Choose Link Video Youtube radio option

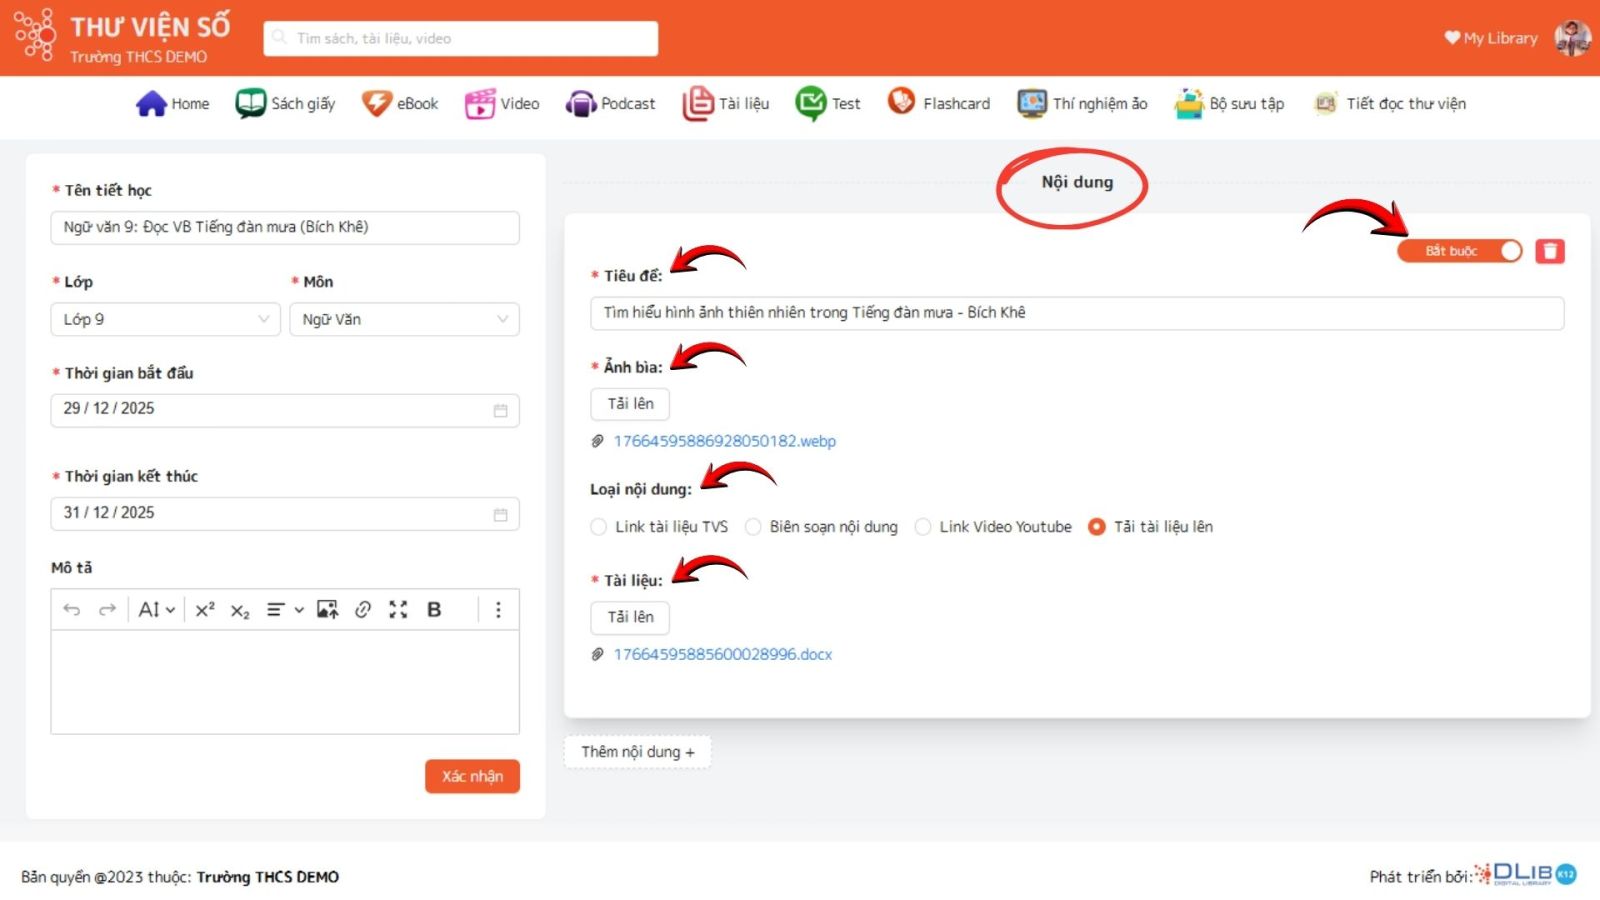pyautogui.click(x=923, y=527)
